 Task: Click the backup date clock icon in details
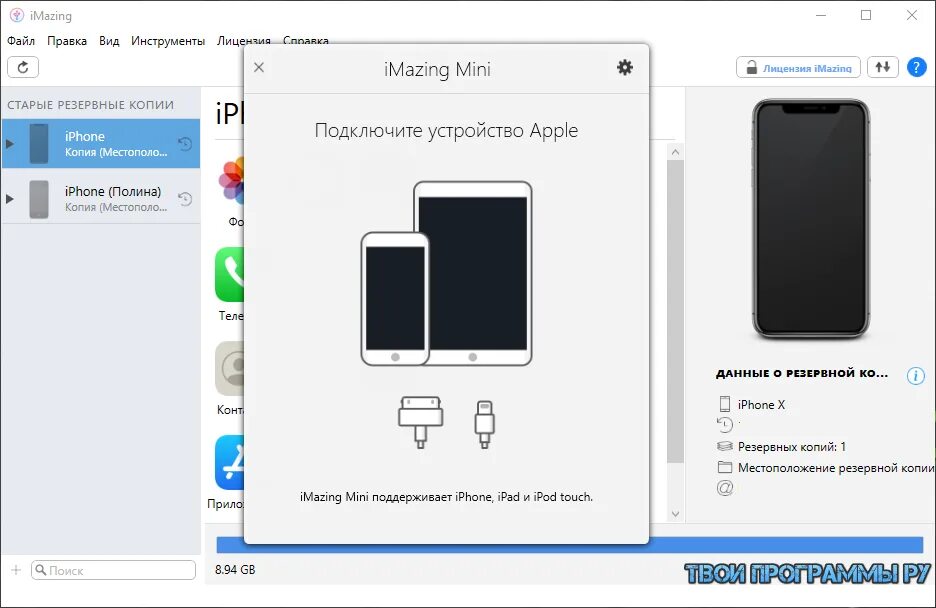coord(725,425)
